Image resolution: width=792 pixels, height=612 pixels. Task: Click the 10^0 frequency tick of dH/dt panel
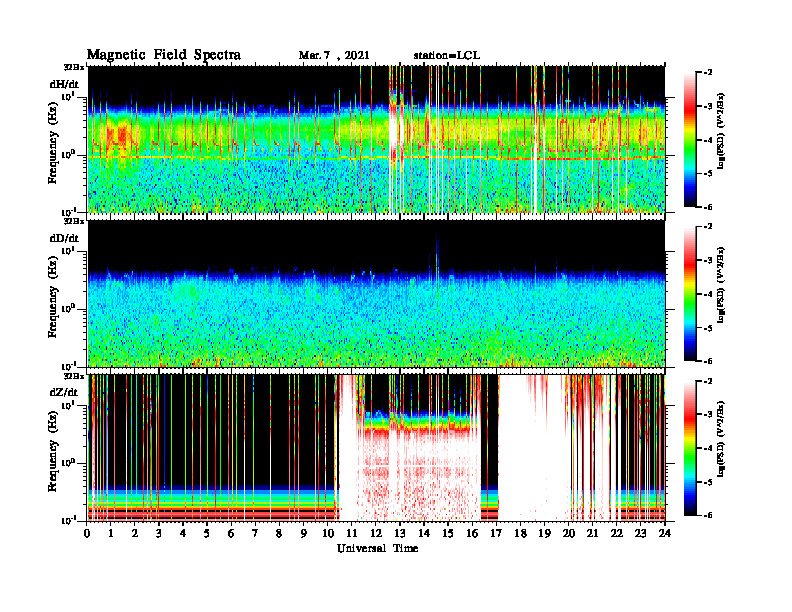[68, 155]
